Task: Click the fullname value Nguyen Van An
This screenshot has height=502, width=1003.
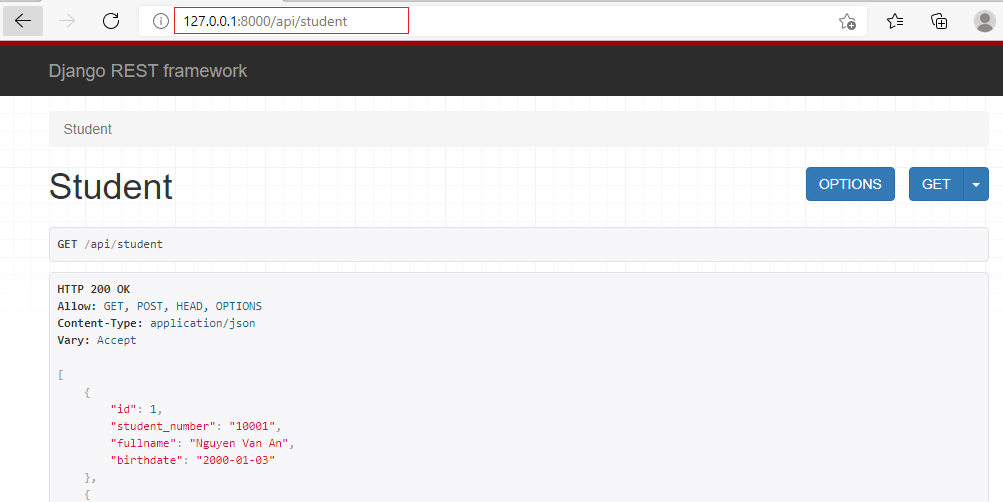Action: (245, 443)
